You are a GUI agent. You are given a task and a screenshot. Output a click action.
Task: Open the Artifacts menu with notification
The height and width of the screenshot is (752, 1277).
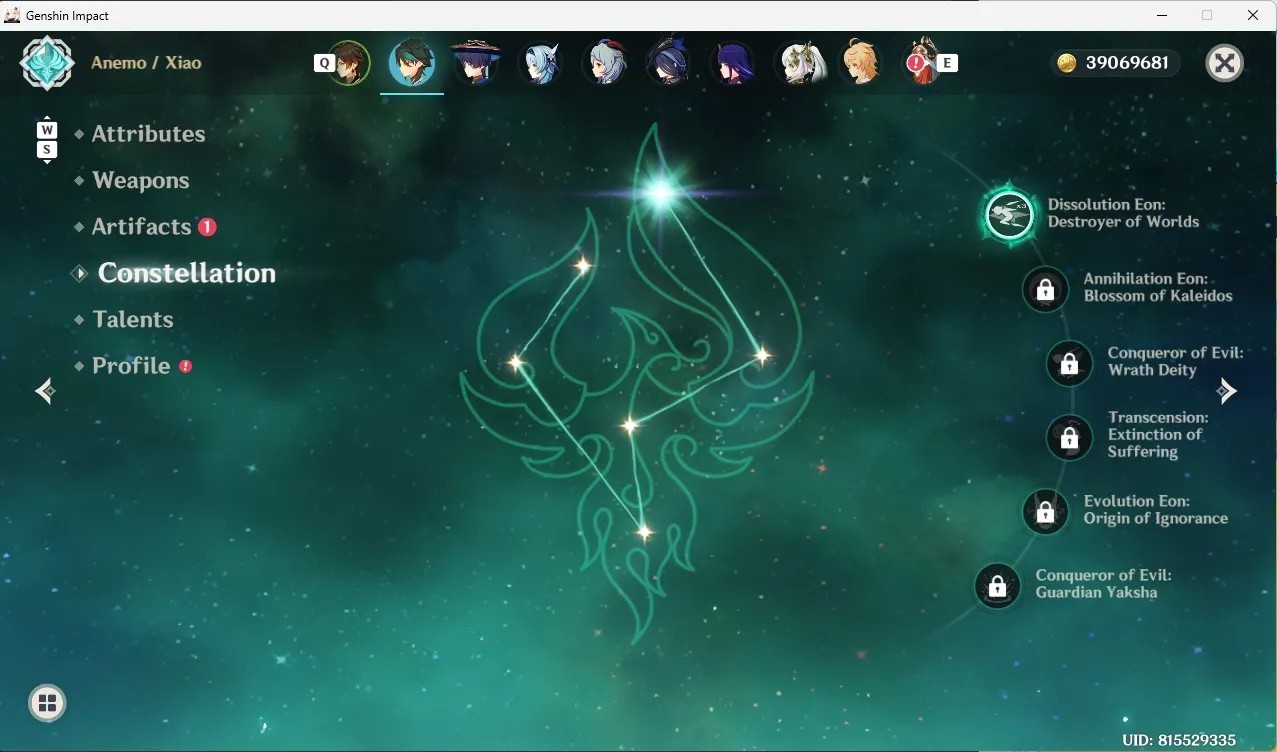tap(142, 227)
